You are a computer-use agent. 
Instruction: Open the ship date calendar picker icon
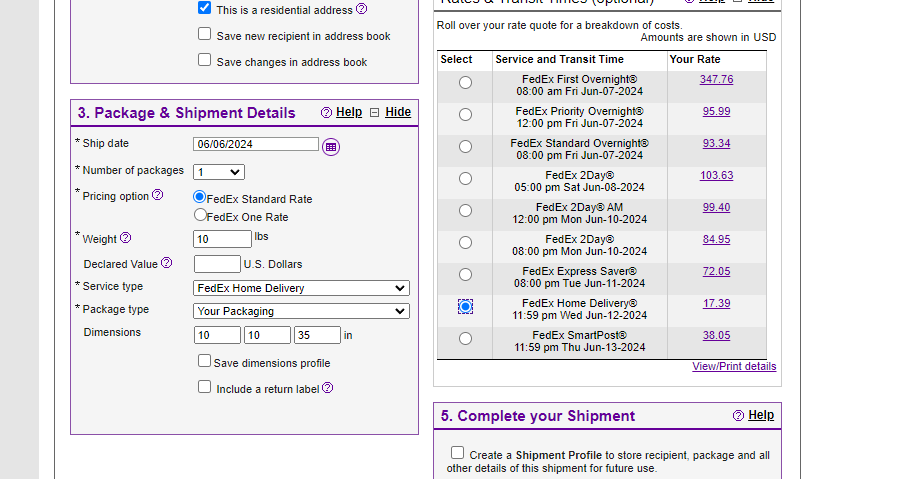point(331,147)
